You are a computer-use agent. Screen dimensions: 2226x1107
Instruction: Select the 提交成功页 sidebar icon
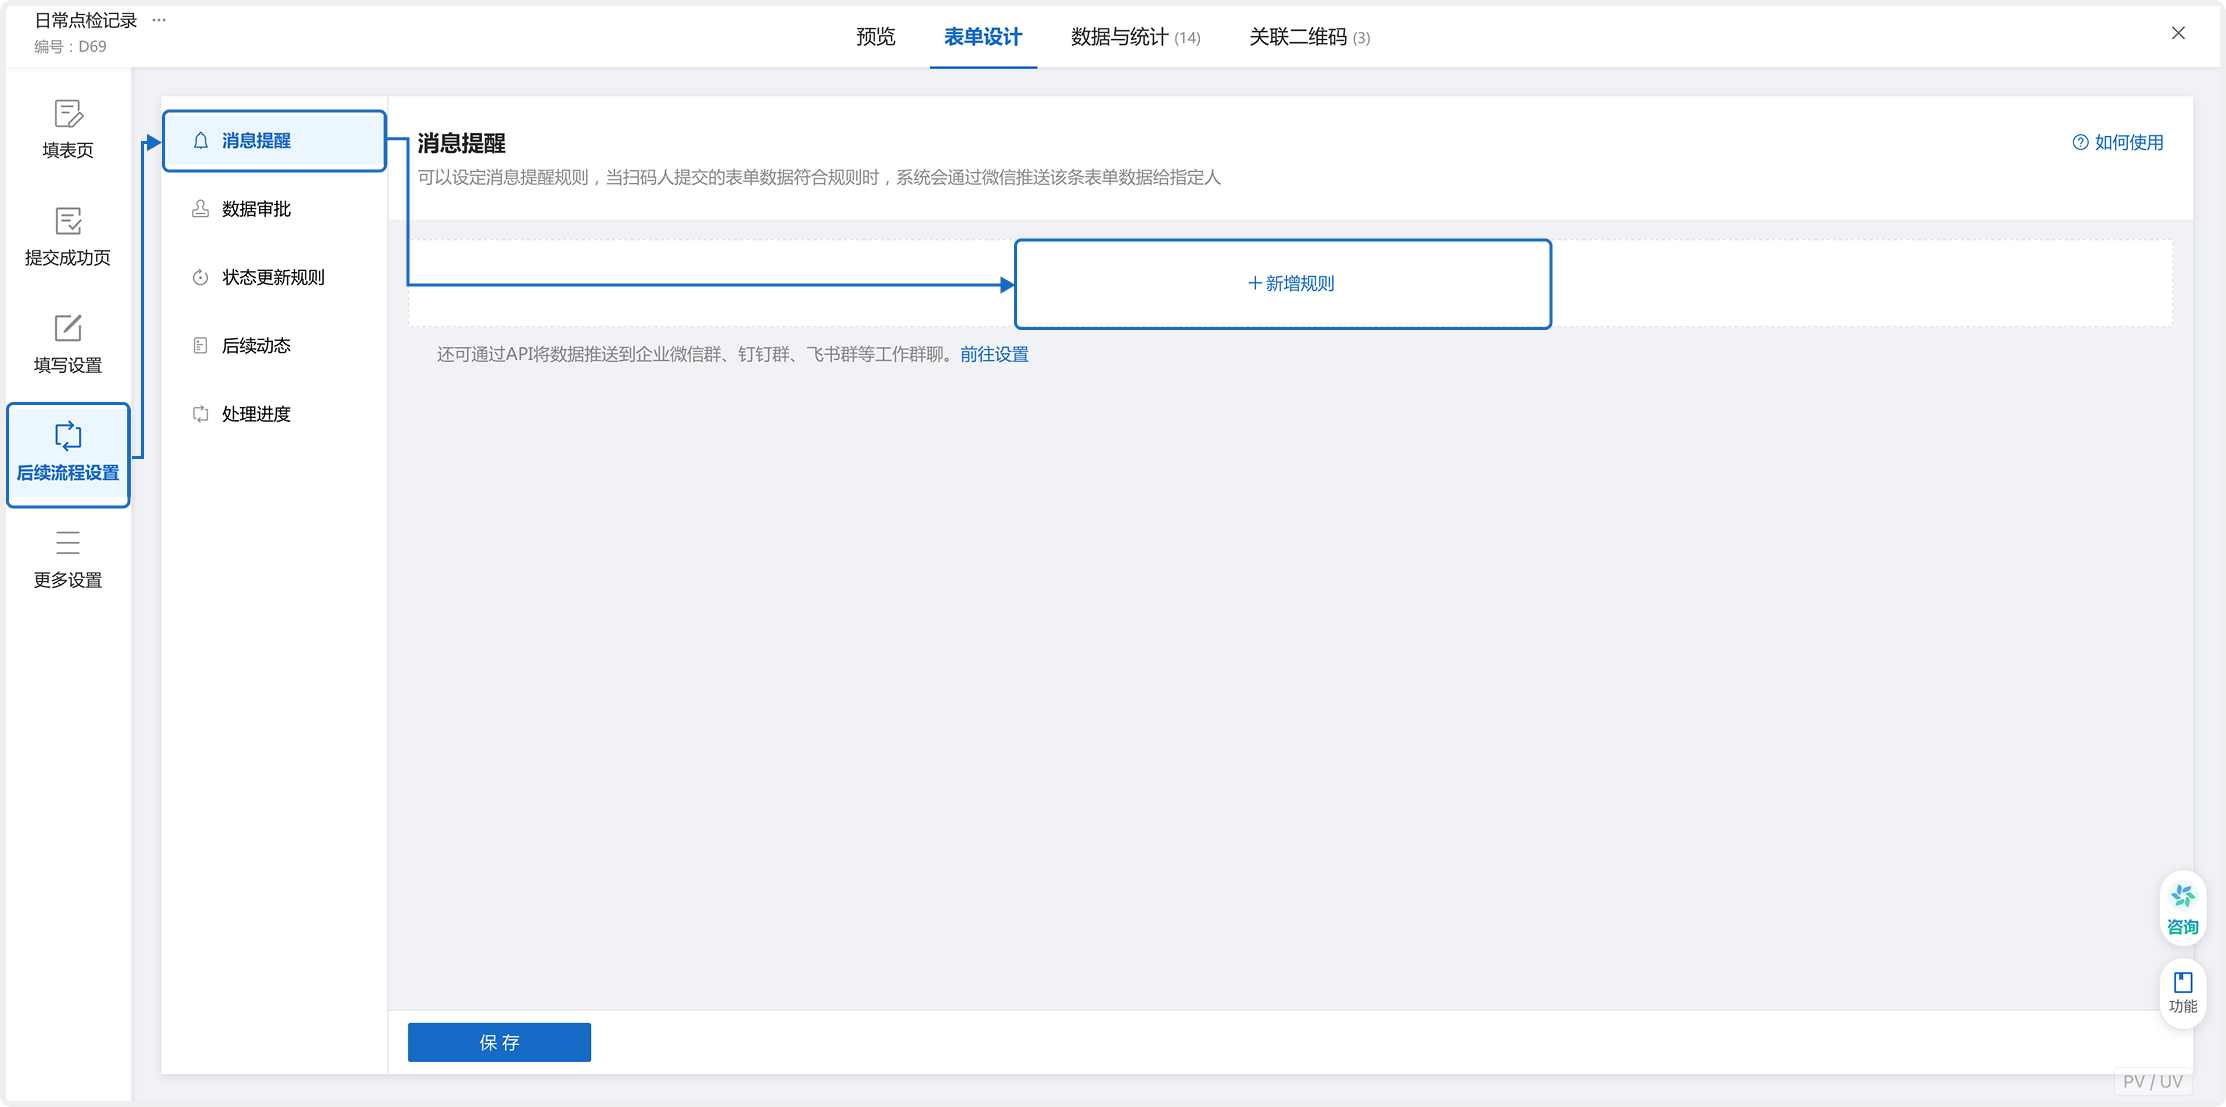67,237
